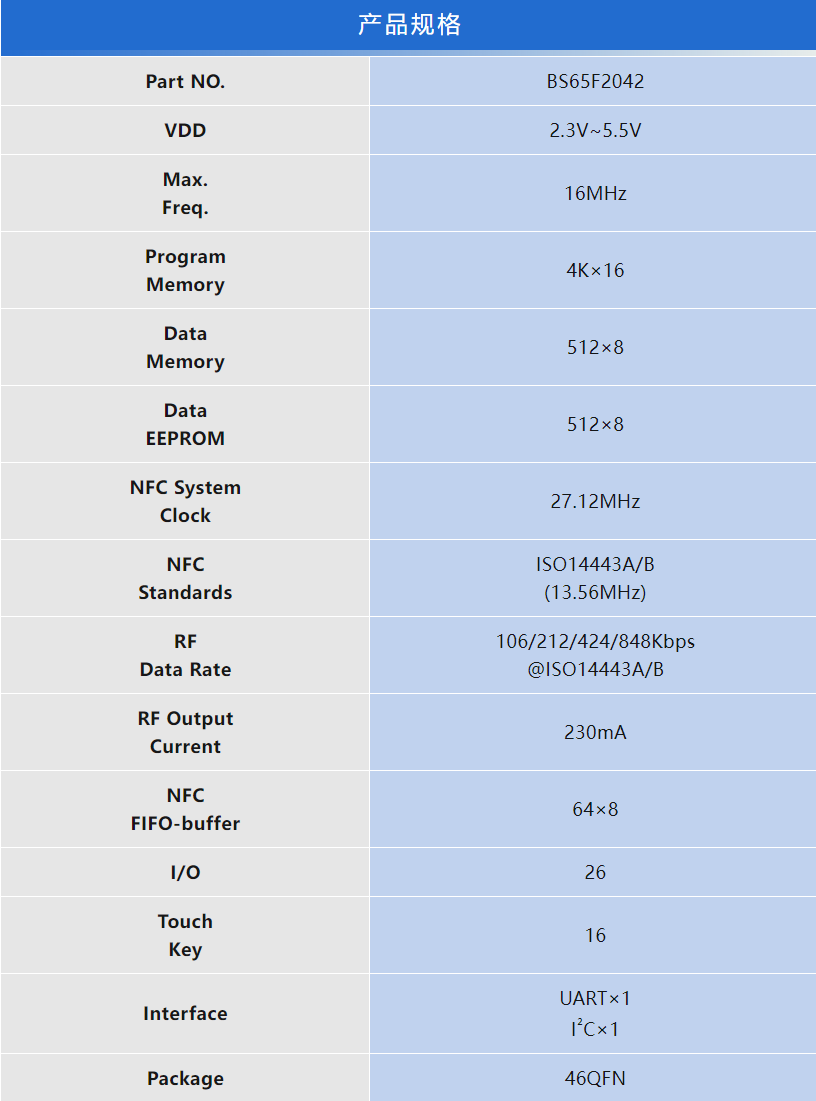The image size is (816, 1101).
Task: Click the 46QFN package value
Action: pyautogui.click(x=595, y=1079)
